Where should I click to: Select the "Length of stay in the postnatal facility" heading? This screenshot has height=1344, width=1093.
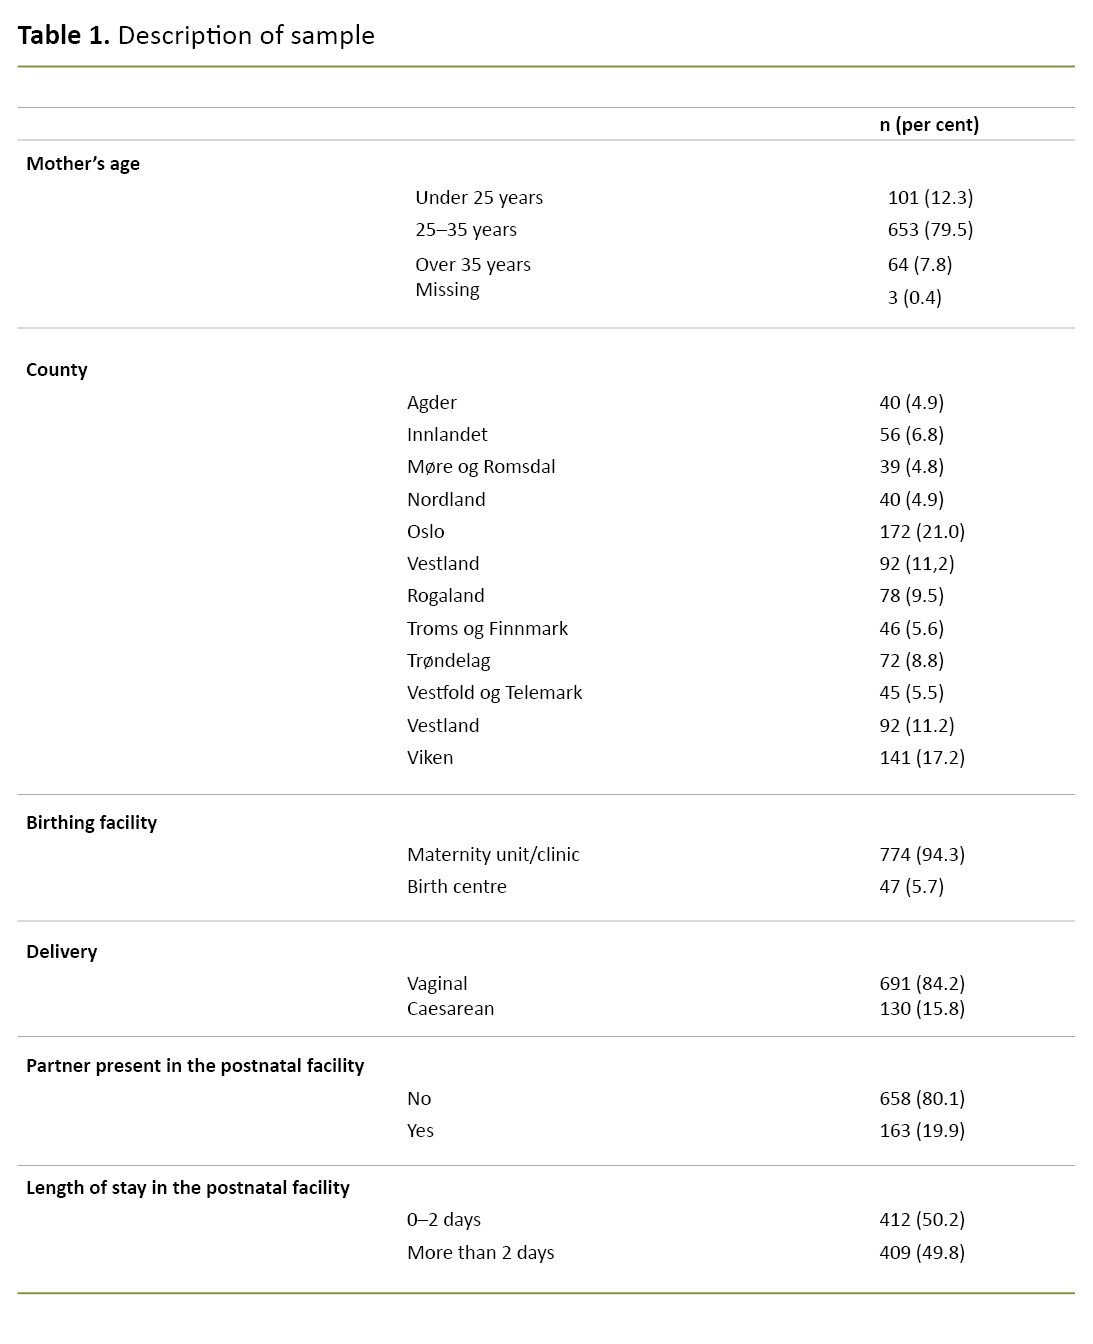tap(188, 1188)
